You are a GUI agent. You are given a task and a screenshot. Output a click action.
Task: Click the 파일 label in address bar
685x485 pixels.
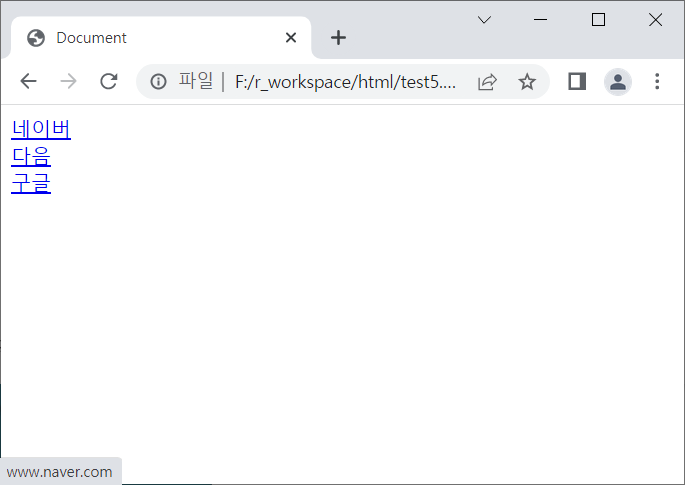[196, 81]
